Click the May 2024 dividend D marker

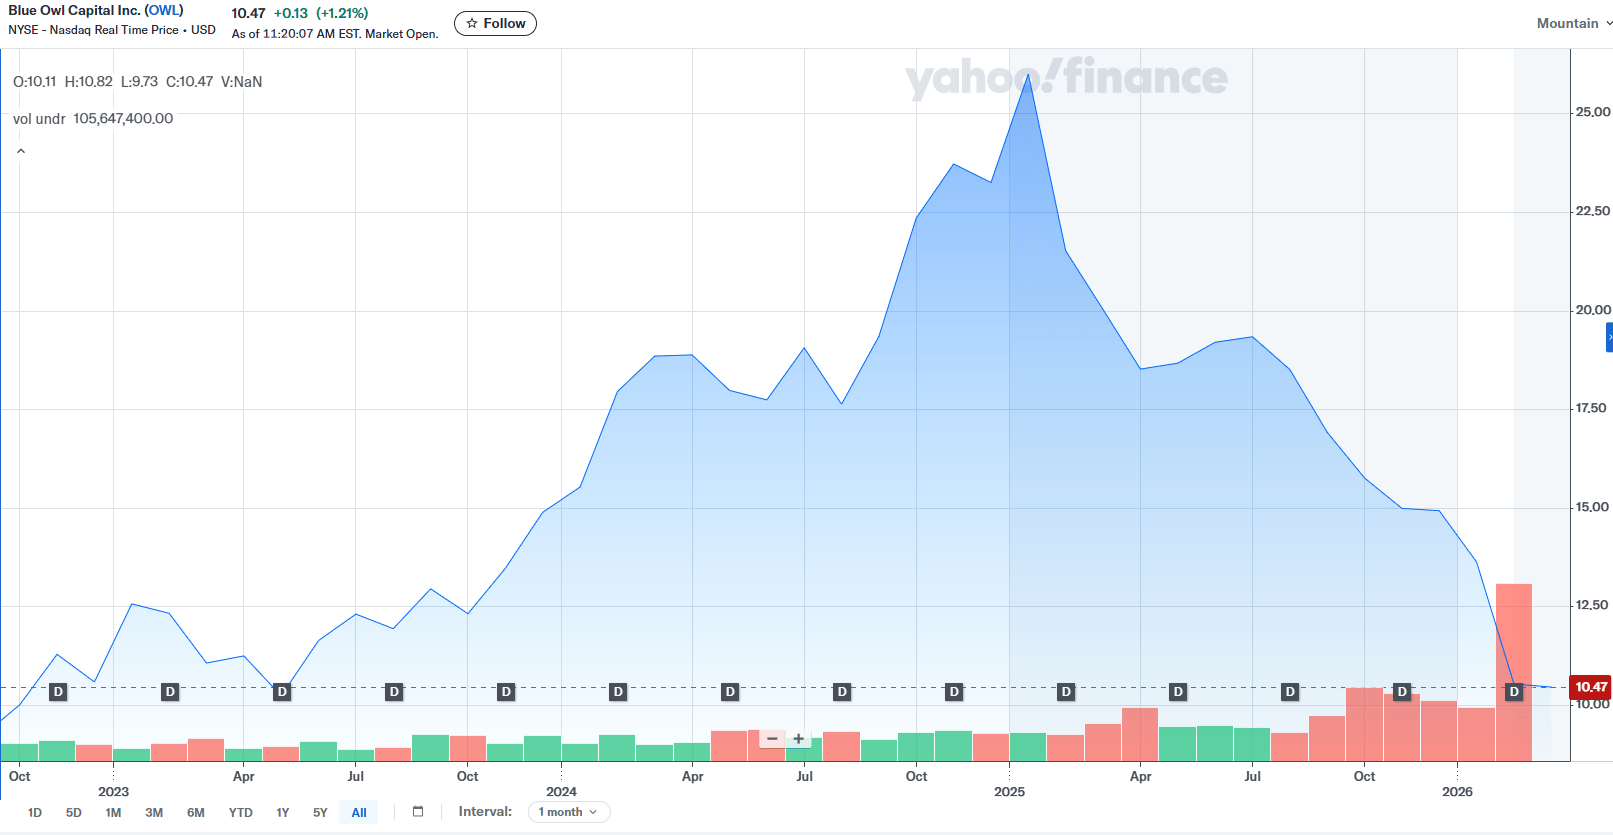[x=730, y=692]
